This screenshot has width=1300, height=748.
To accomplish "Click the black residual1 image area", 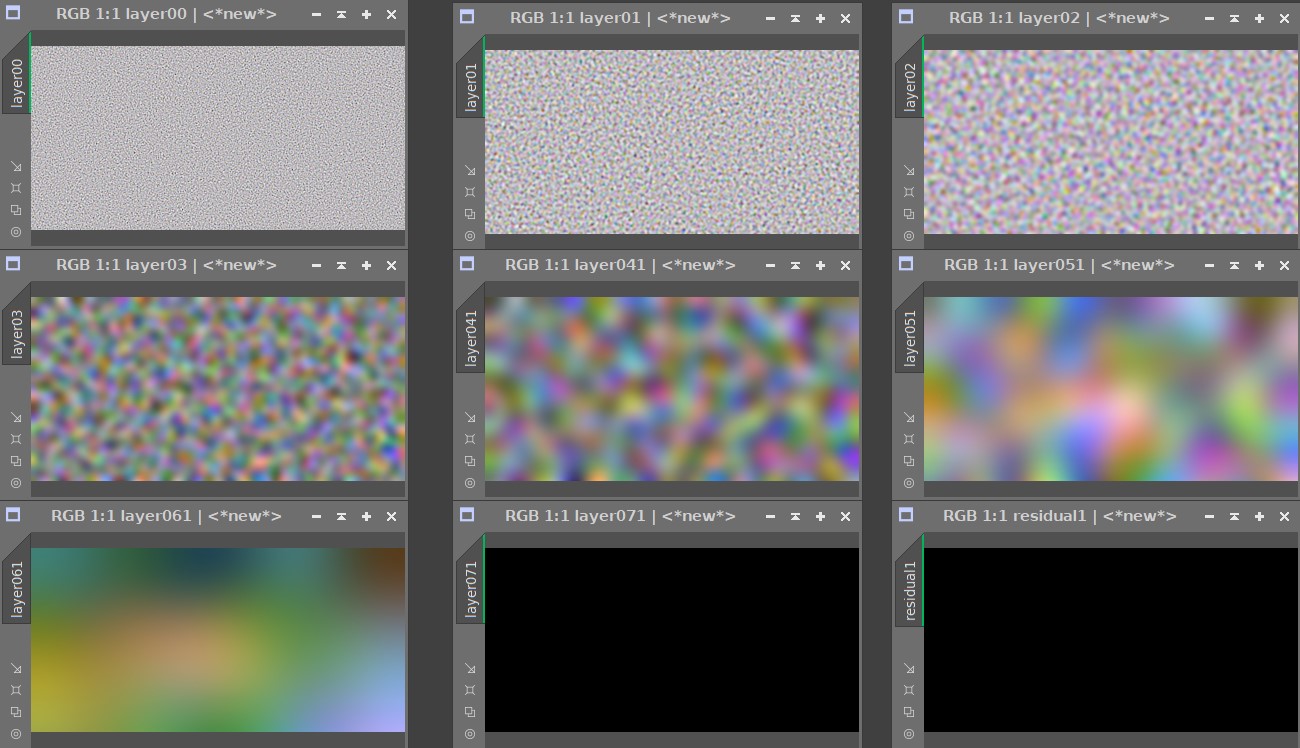I will point(1111,640).
